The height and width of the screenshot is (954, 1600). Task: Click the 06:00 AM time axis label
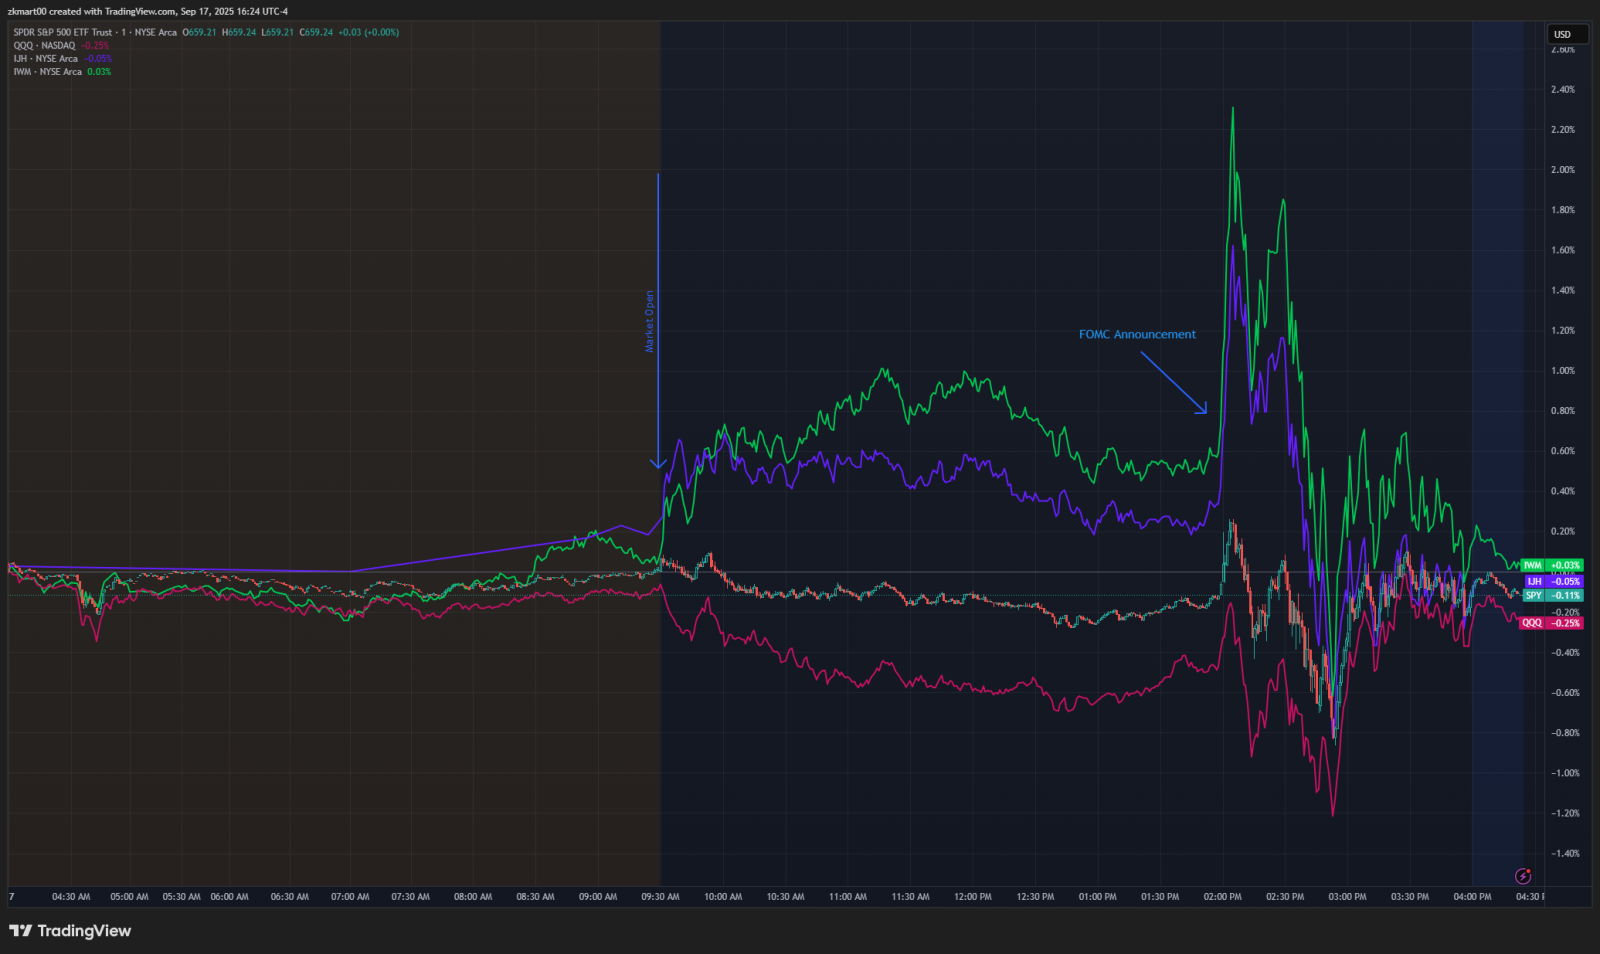pos(229,897)
